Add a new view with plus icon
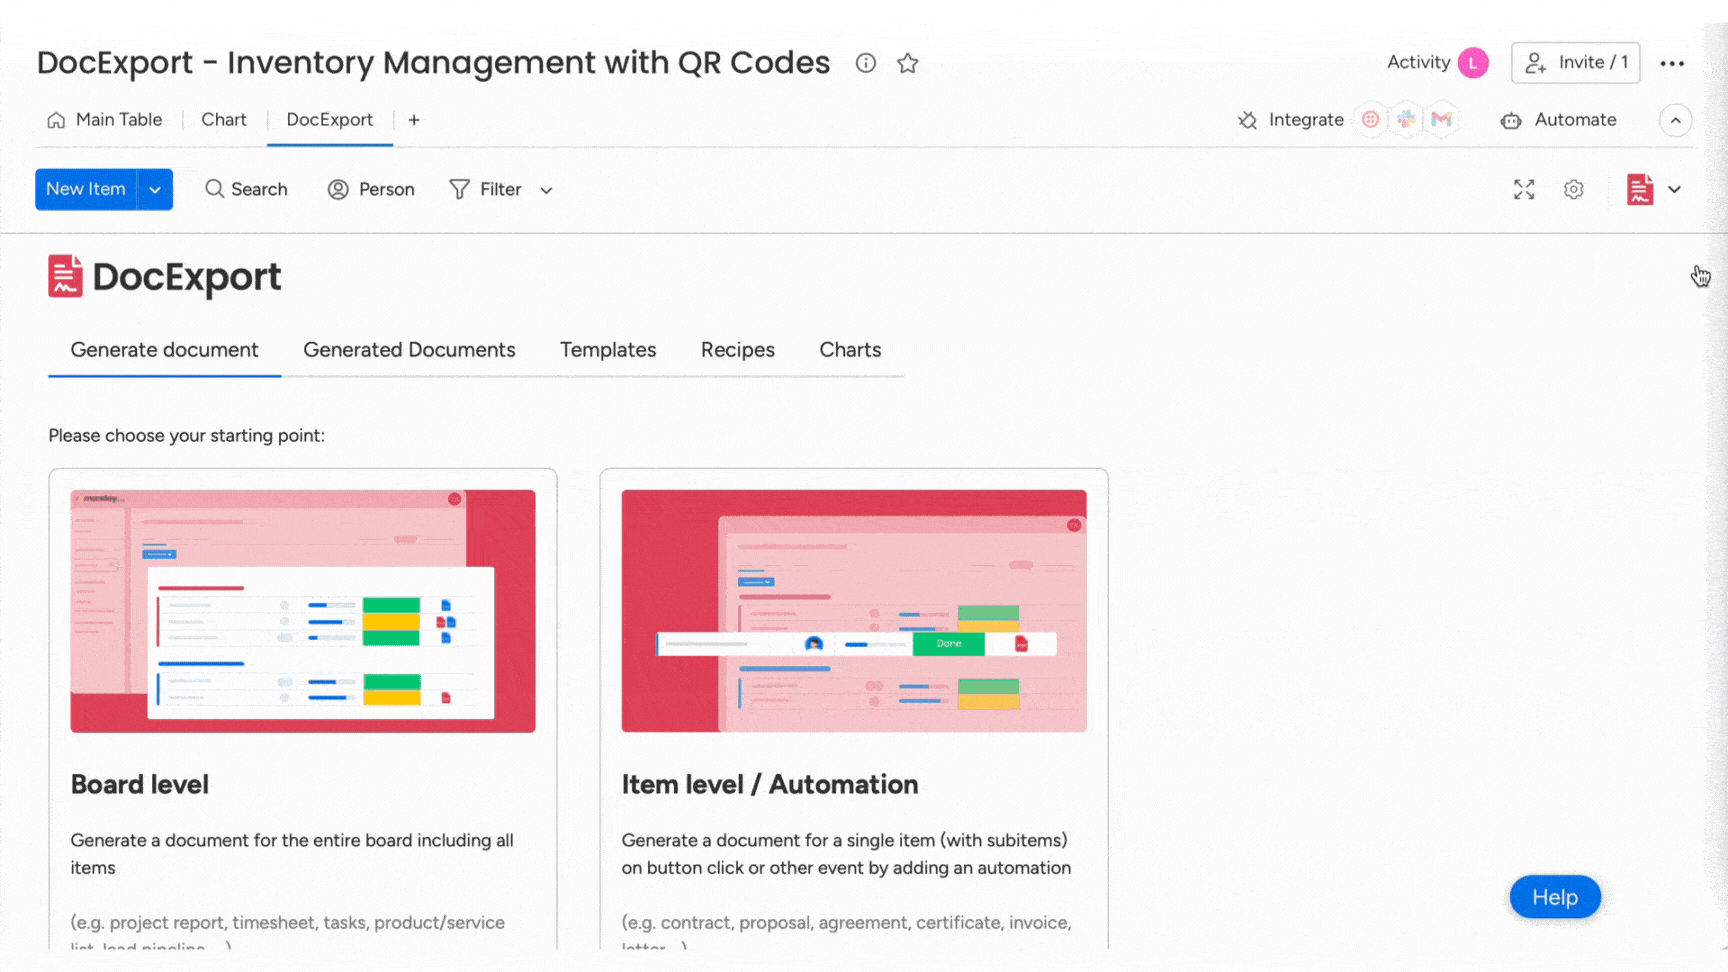 [x=414, y=120]
